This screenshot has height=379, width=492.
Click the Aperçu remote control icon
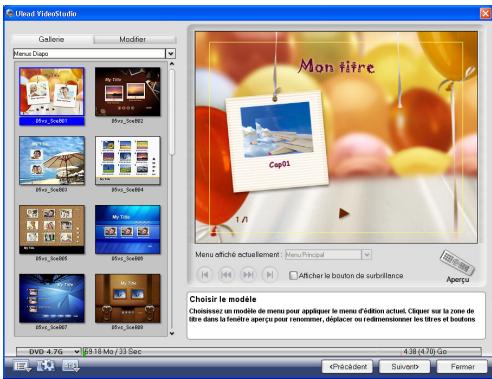(457, 263)
